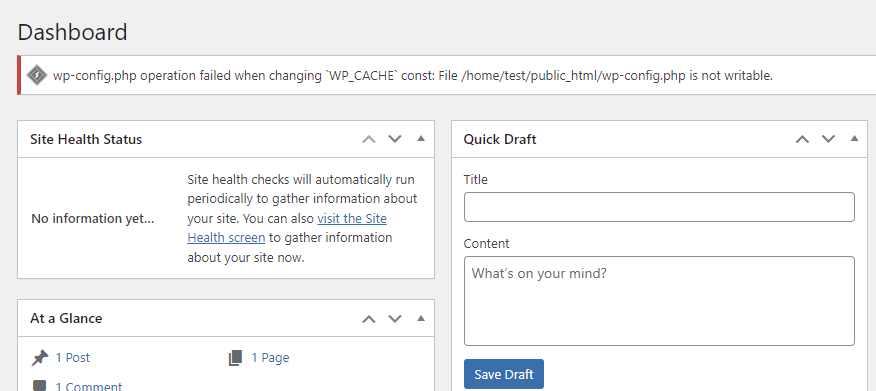Move At a Glance widget up
Image resolution: width=876 pixels, height=391 pixels.
click(369, 319)
